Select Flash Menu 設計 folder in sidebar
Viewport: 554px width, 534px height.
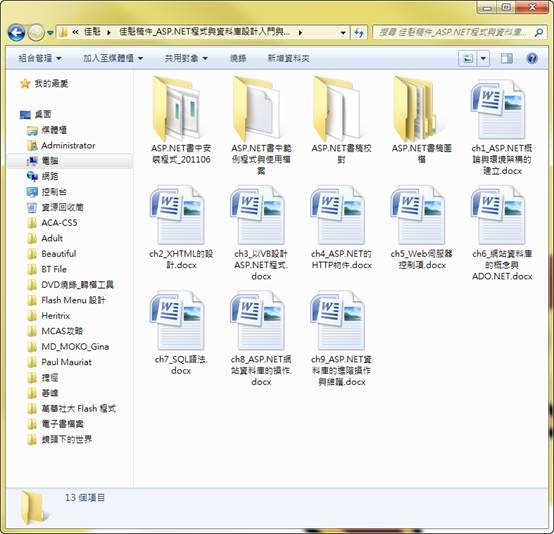pos(66,300)
